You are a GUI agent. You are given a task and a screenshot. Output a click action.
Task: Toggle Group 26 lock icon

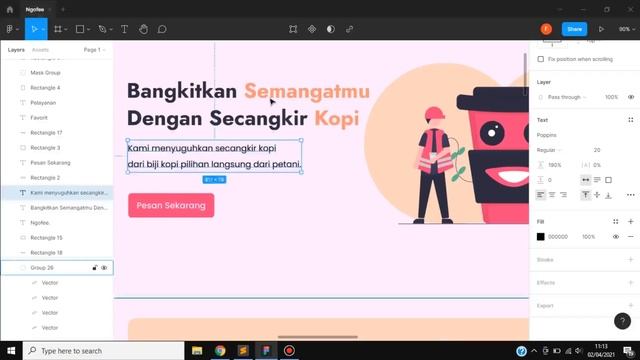[95, 268]
